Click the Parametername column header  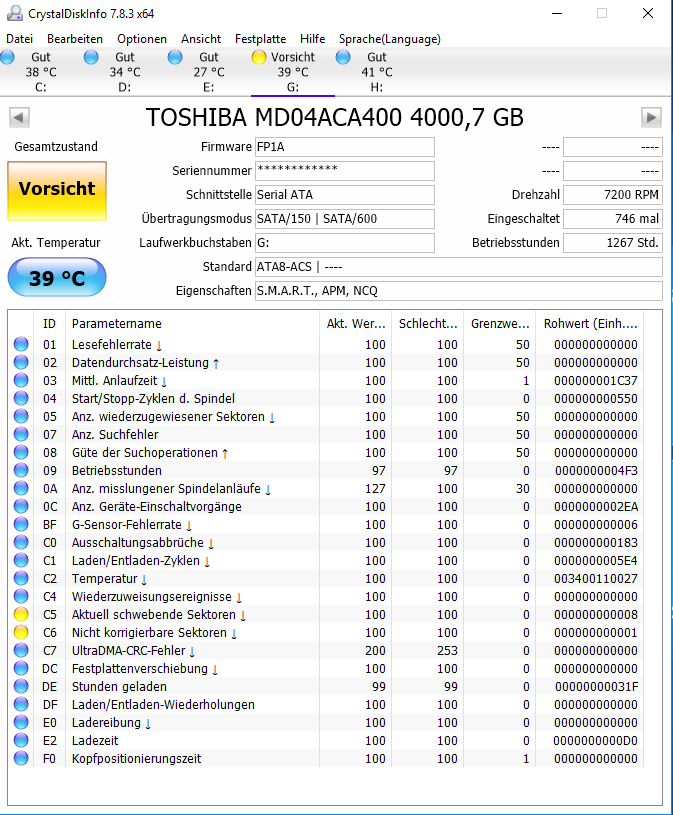(x=192, y=323)
